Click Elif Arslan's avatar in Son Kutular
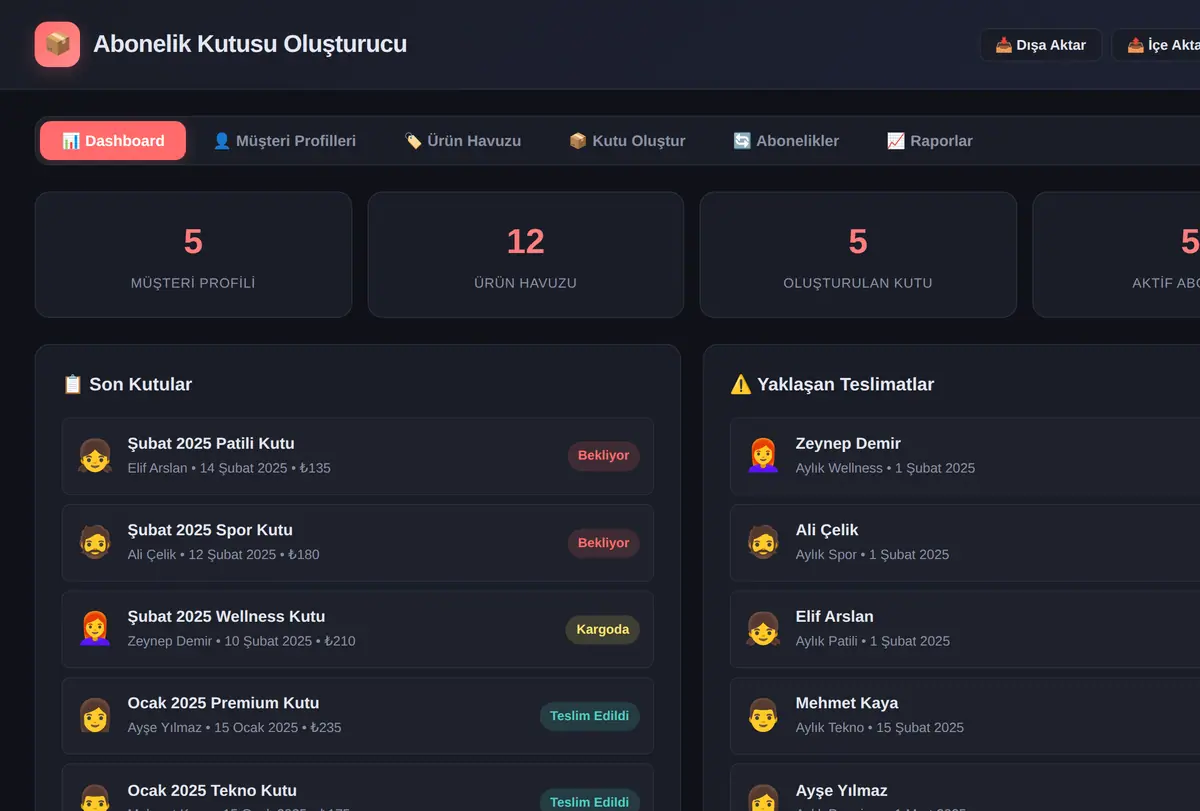Viewport: 1200px width, 811px height. 95,456
